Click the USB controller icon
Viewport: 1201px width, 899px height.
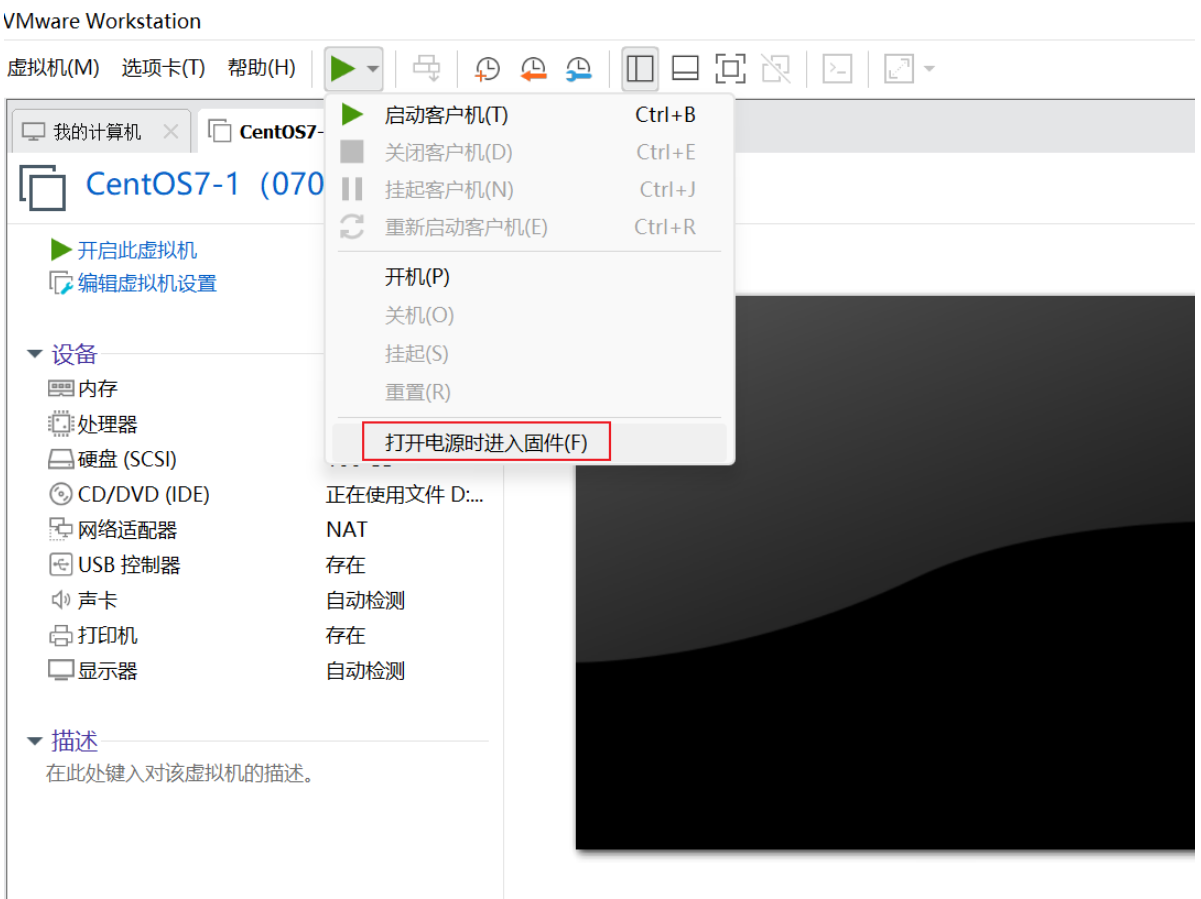coord(61,565)
